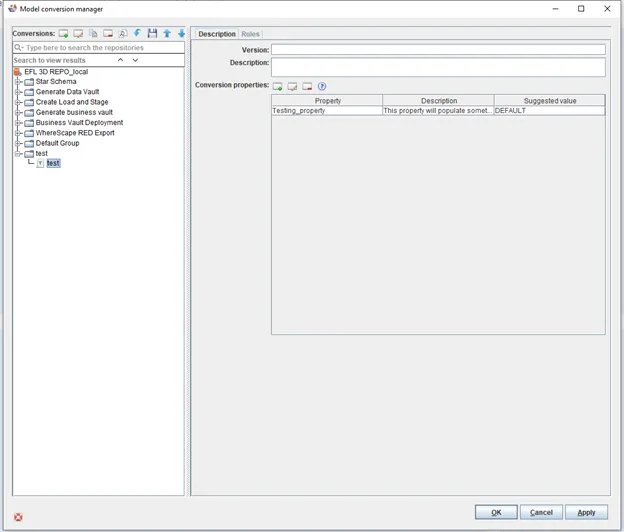Switch to the Rules tab
This screenshot has width=624, height=532.
250,34
